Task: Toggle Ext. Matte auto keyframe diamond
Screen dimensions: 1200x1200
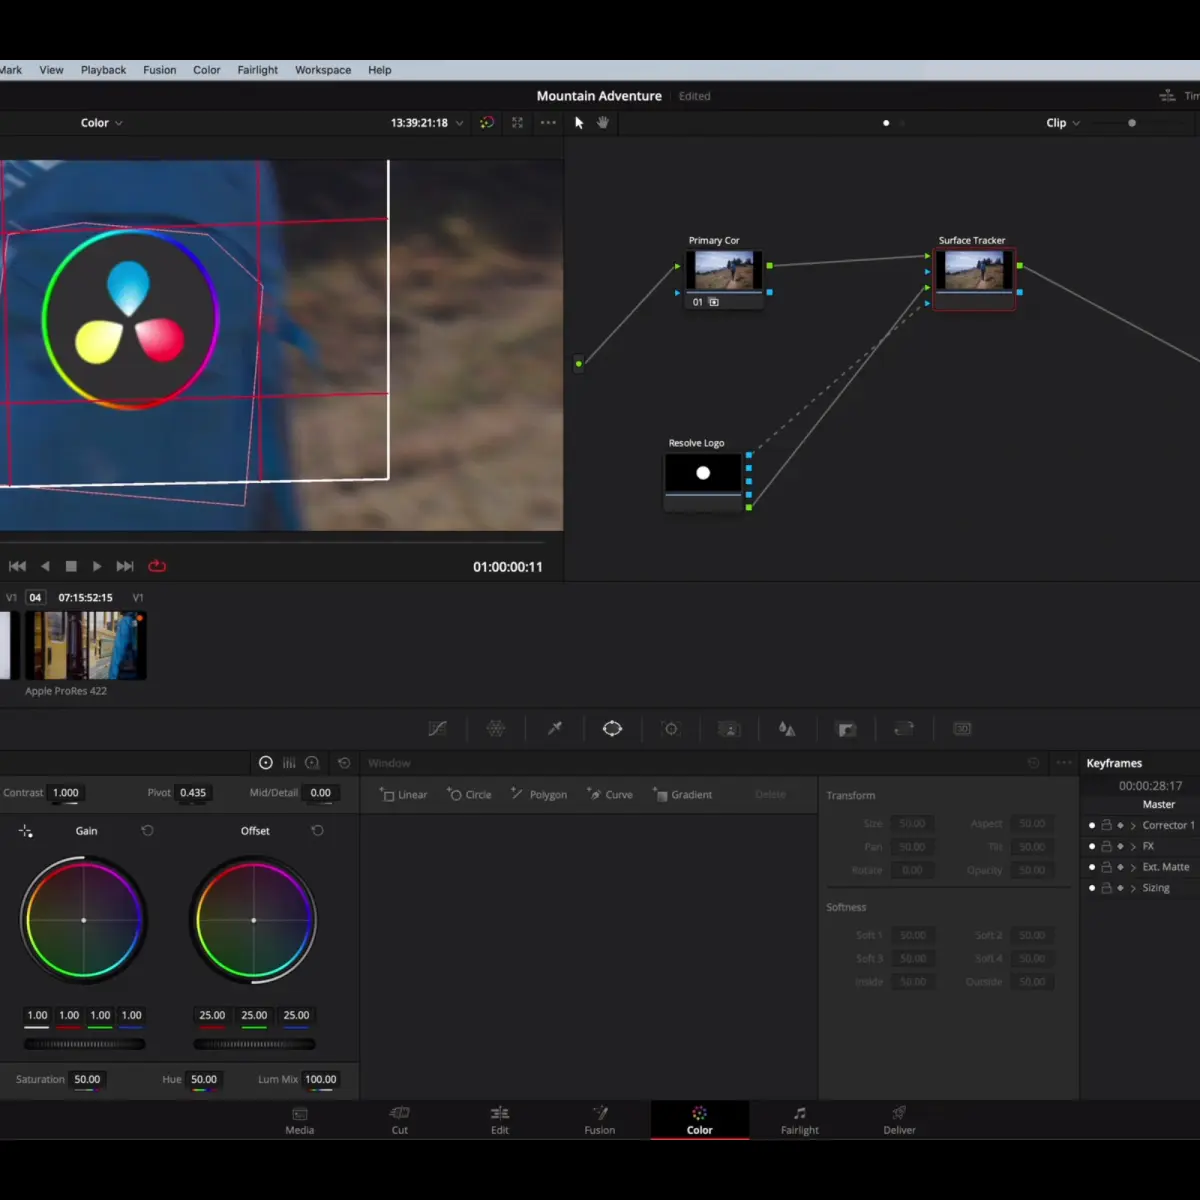Action: (x=1120, y=867)
